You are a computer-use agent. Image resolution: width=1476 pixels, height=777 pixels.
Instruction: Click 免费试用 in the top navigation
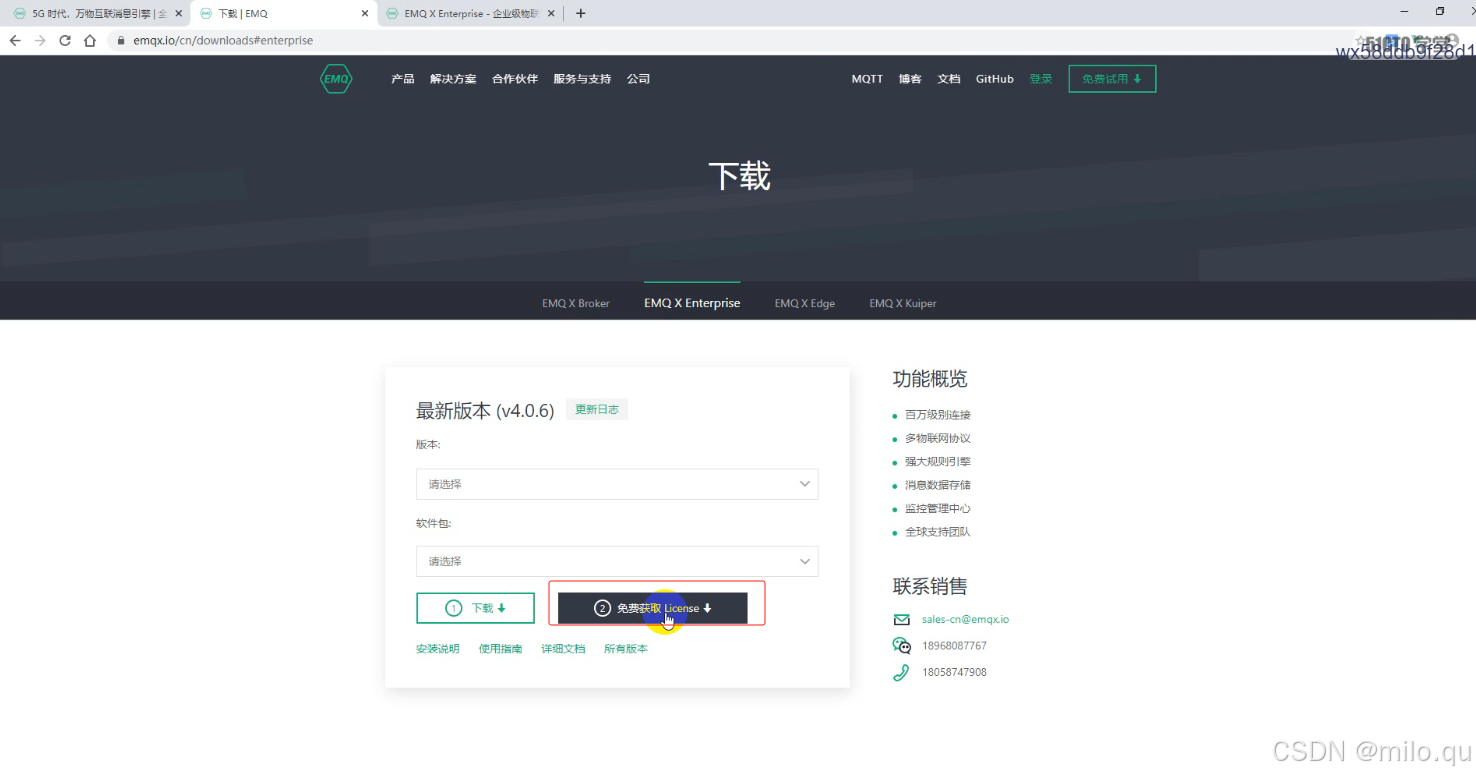pyautogui.click(x=1111, y=78)
